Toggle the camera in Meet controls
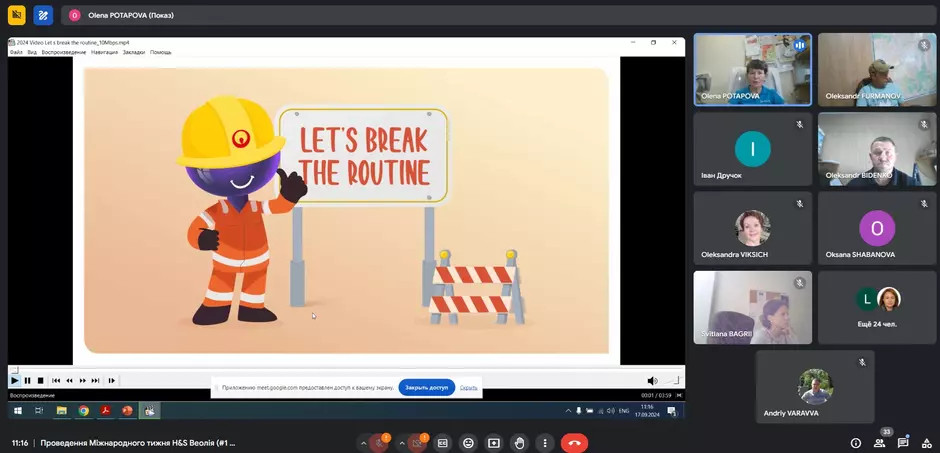The height and width of the screenshot is (453, 940). (x=418, y=443)
